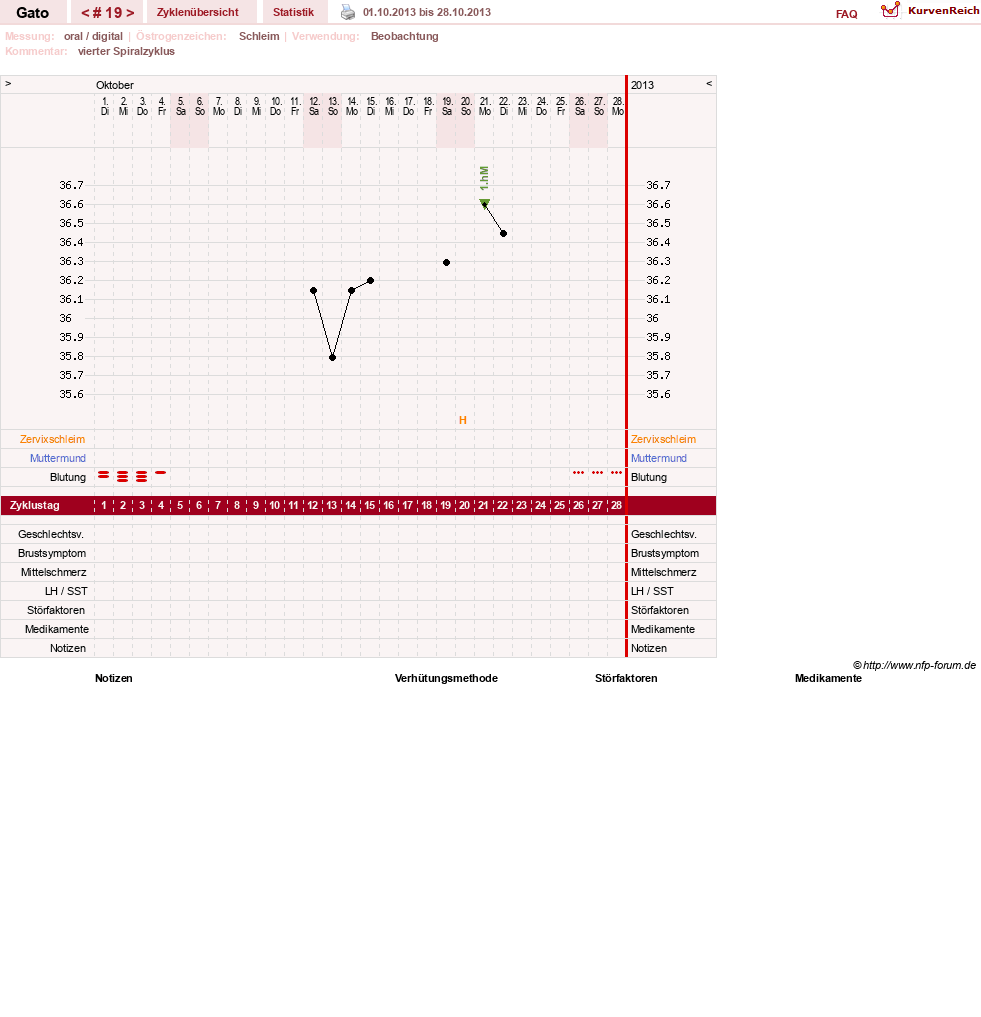Click the 'oral / digital' measurement value
This screenshot has height=1017, width=981.
[93, 36]
